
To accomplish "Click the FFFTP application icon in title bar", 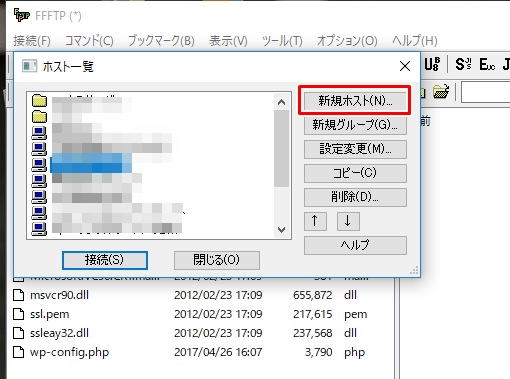I will point(21,15).
